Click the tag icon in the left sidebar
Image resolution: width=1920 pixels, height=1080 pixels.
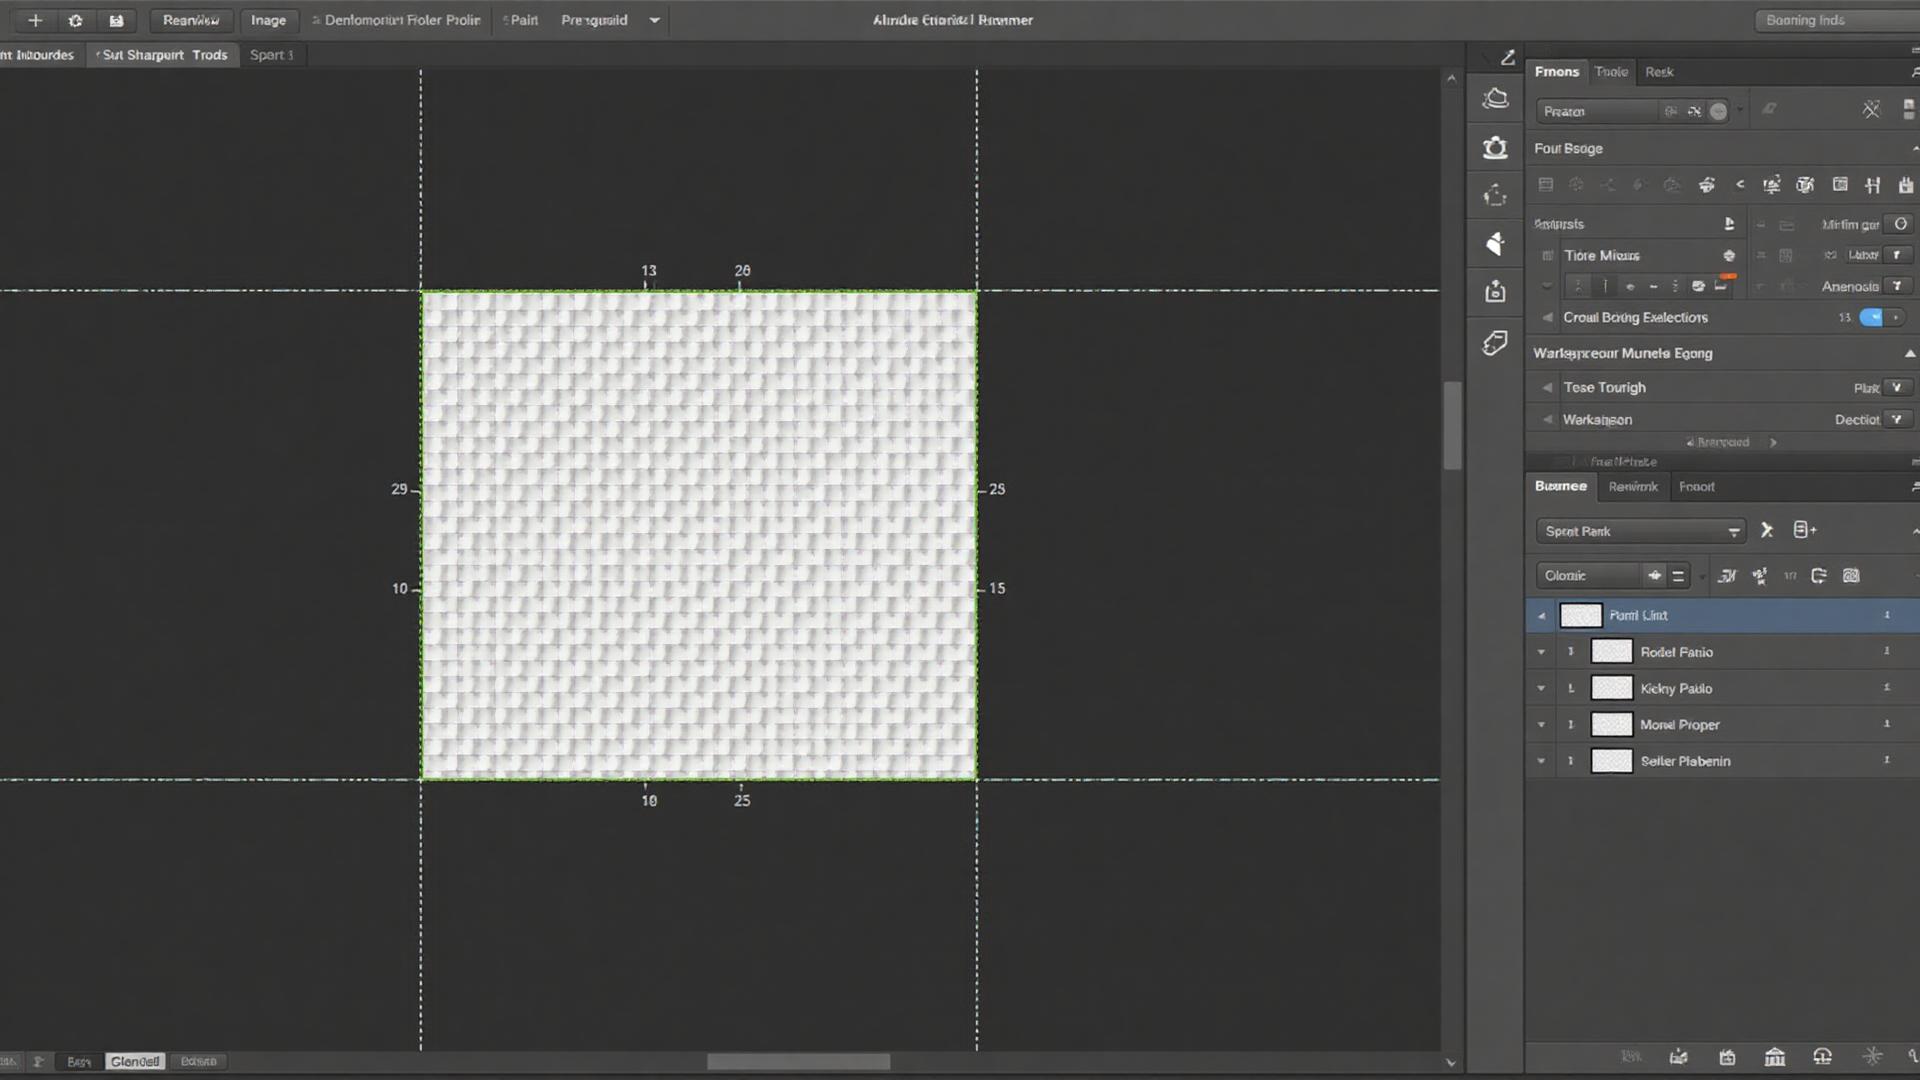point(1495,343)
